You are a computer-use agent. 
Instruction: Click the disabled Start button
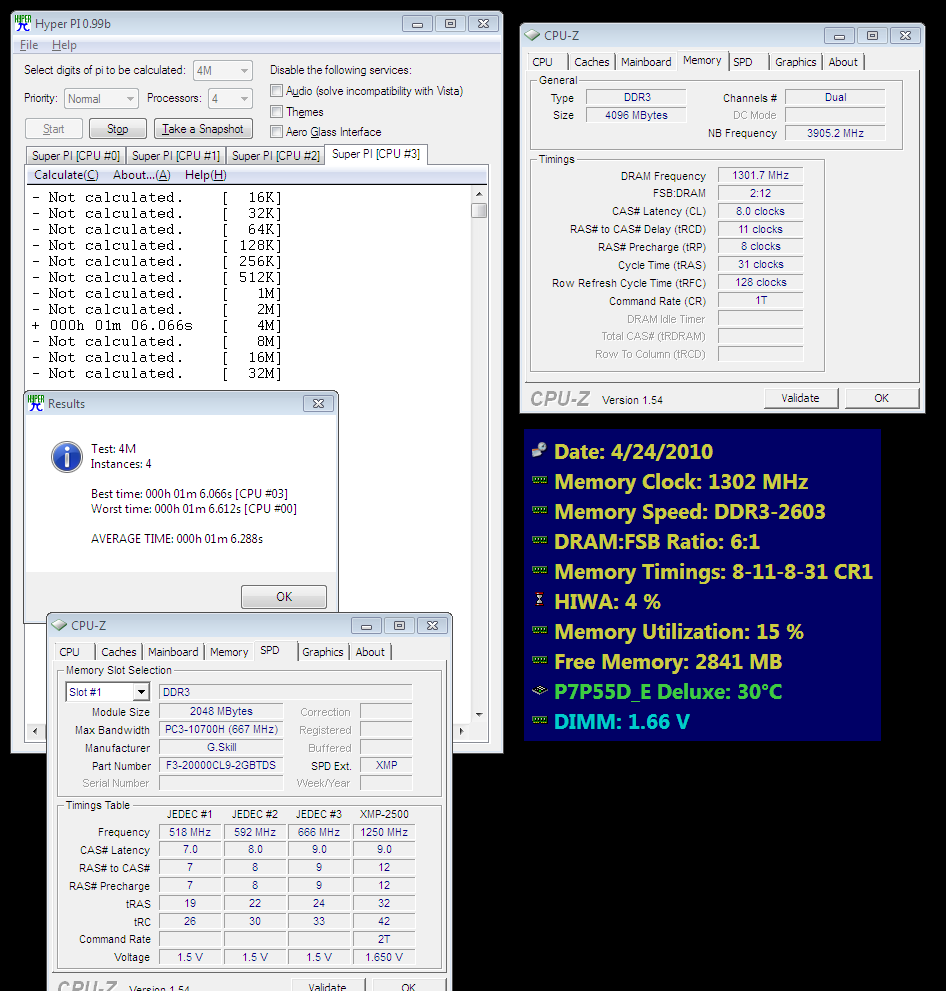coord(54,129)
